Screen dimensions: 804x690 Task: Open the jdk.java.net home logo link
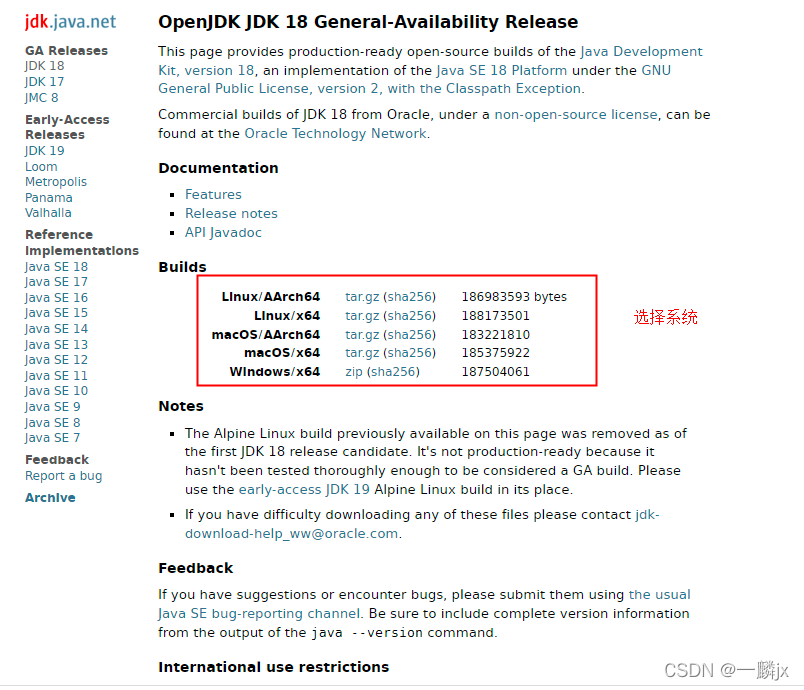click(x=70, y=22)
